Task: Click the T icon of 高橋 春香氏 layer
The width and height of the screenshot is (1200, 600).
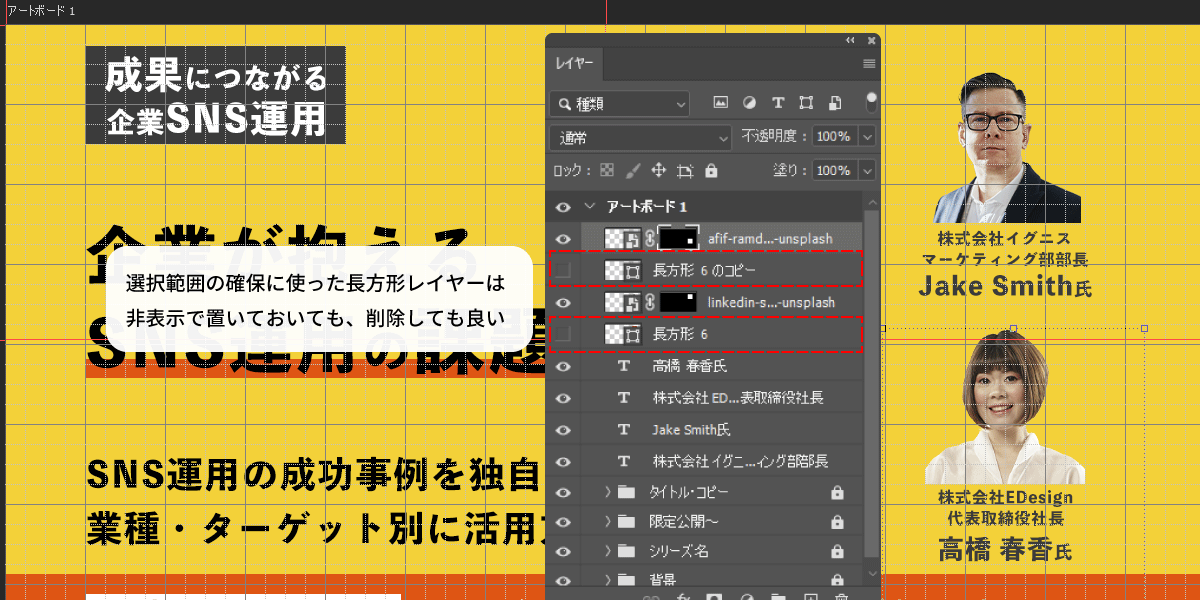Action: 624,366
